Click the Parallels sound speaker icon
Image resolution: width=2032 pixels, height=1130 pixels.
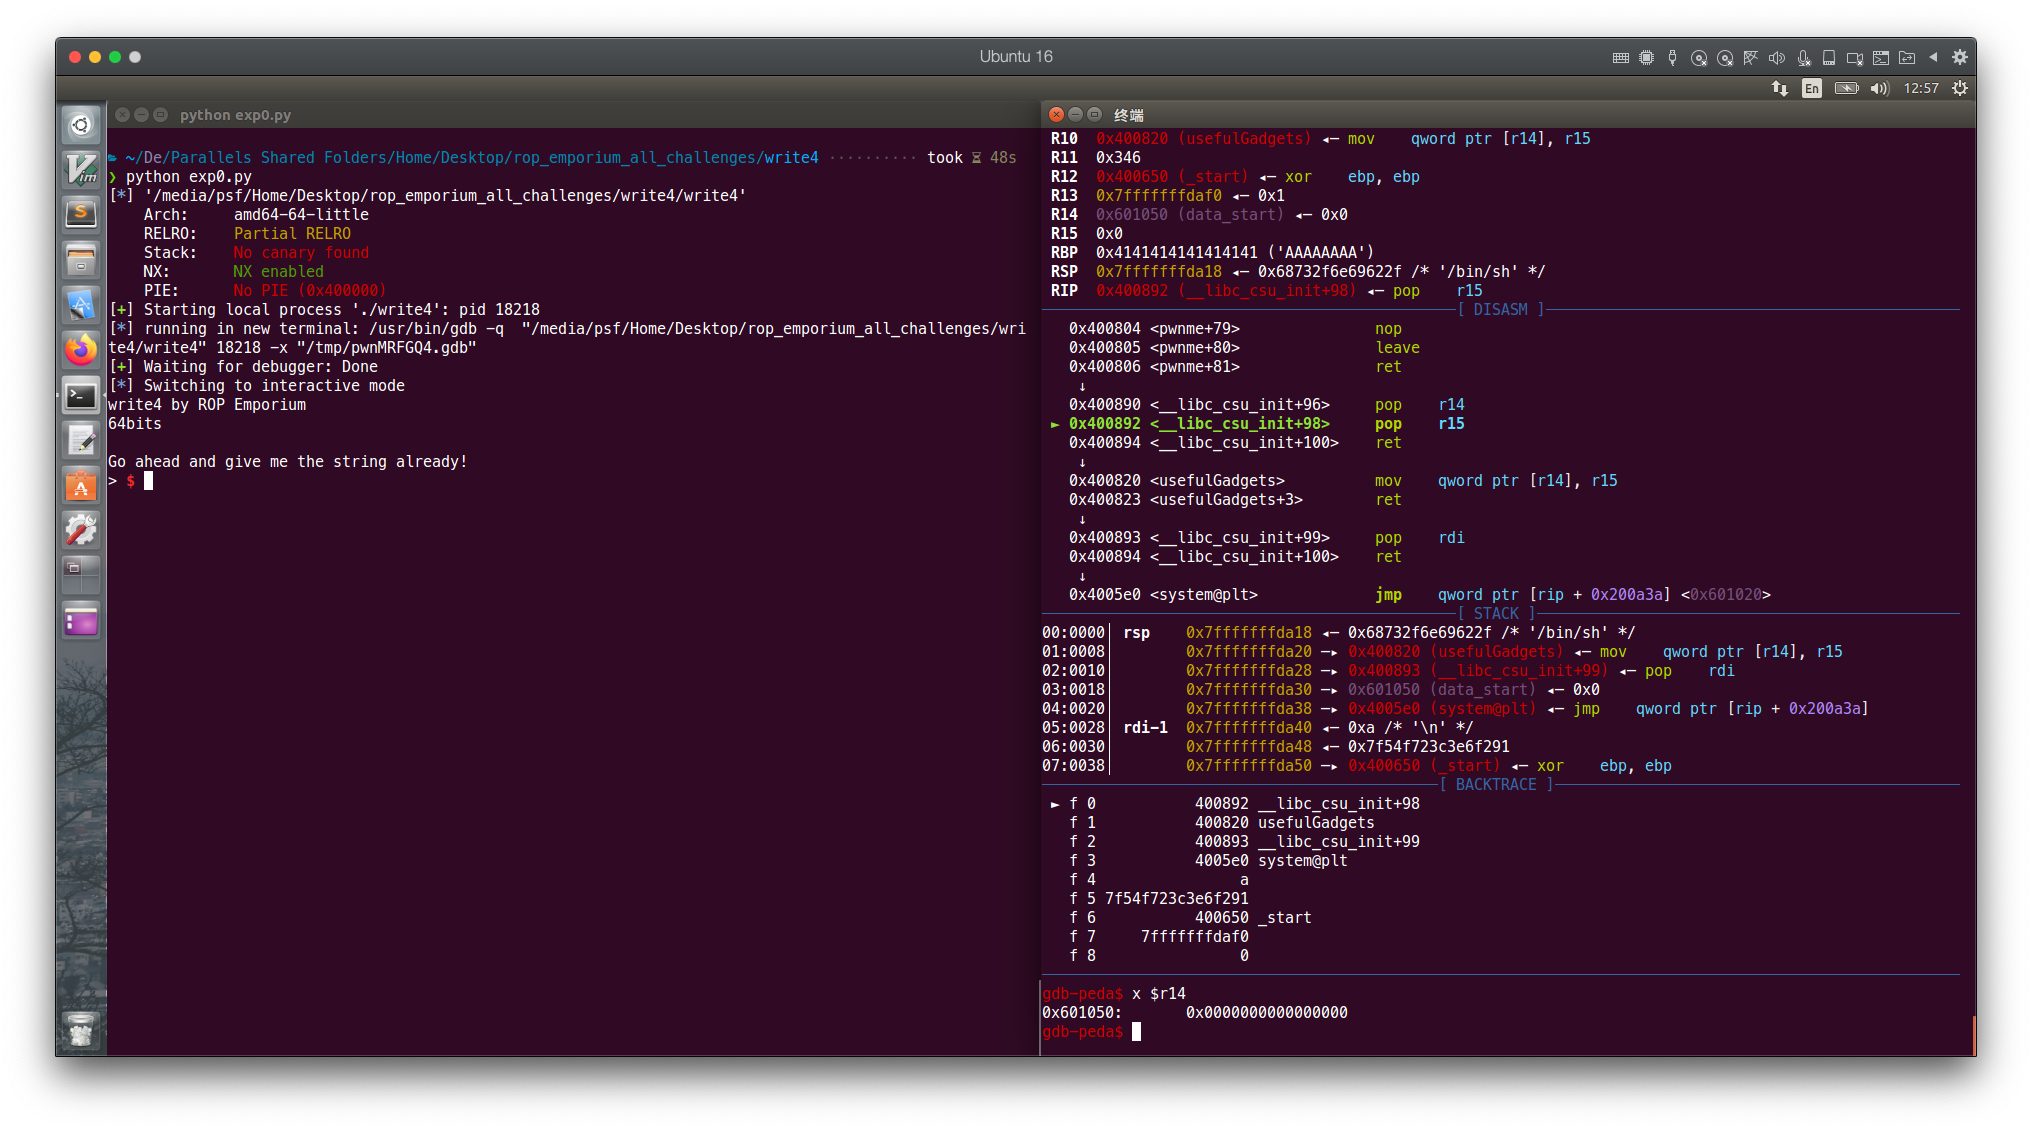tap(1776, 58)
